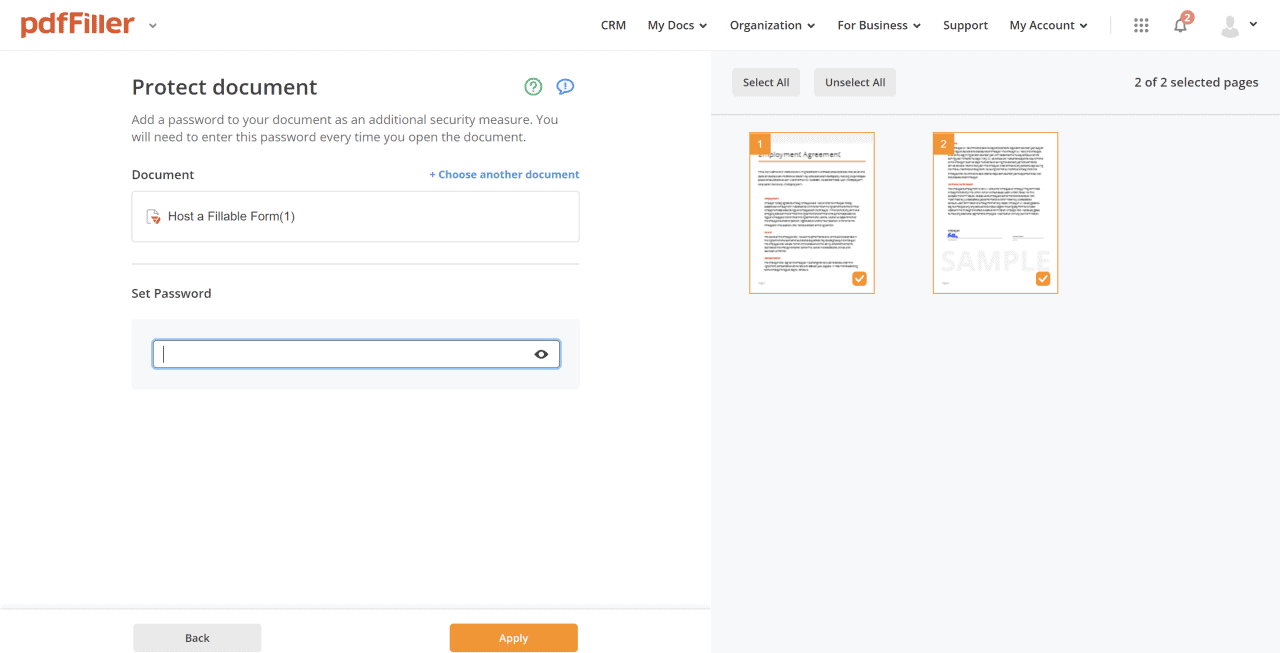1280x653 pixels.
Task: Click the pdfFiller logo
Action: click(78, 24)
